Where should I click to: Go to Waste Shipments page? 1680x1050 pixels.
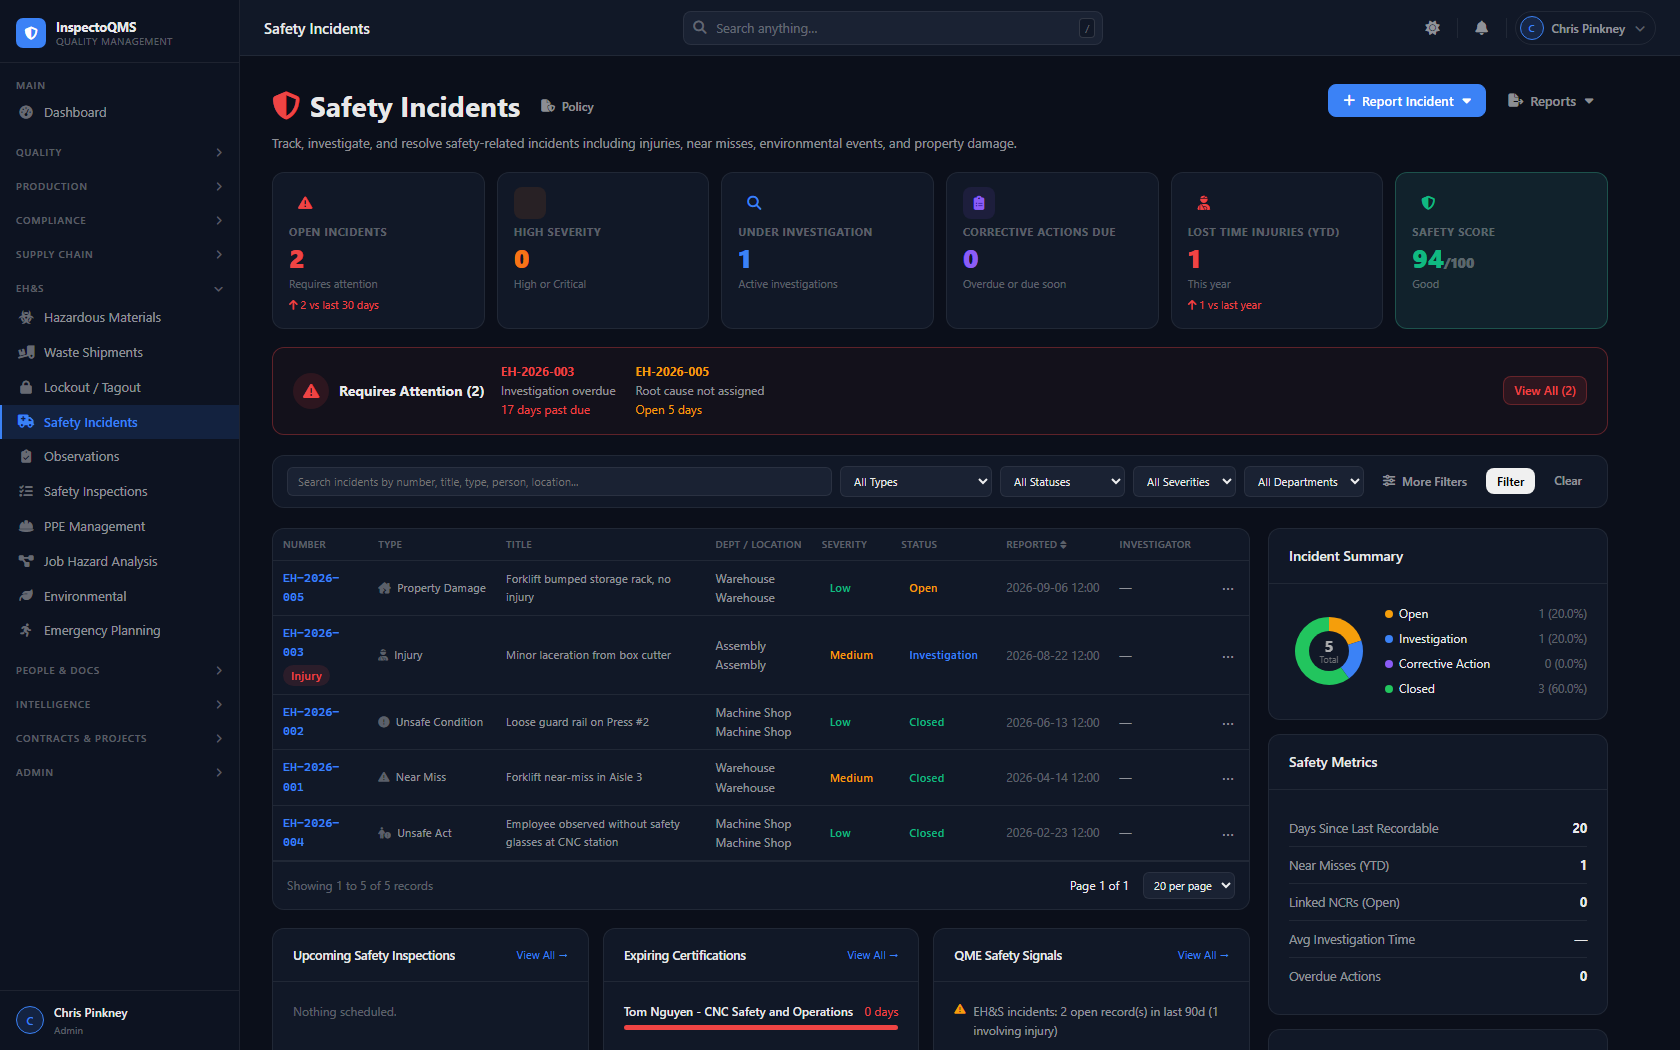tap(93, 352)
